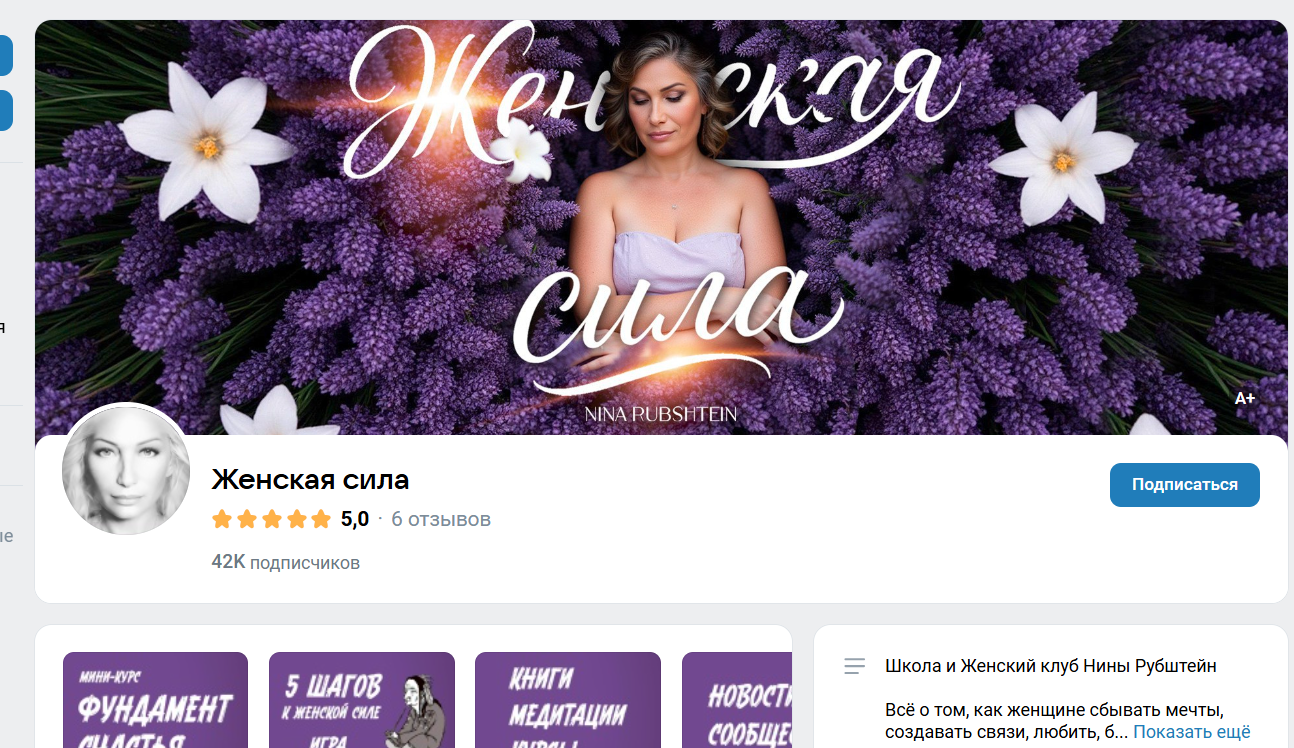Click the NINA RUBSHTEIN caption on cover

(x=661, y=414)
